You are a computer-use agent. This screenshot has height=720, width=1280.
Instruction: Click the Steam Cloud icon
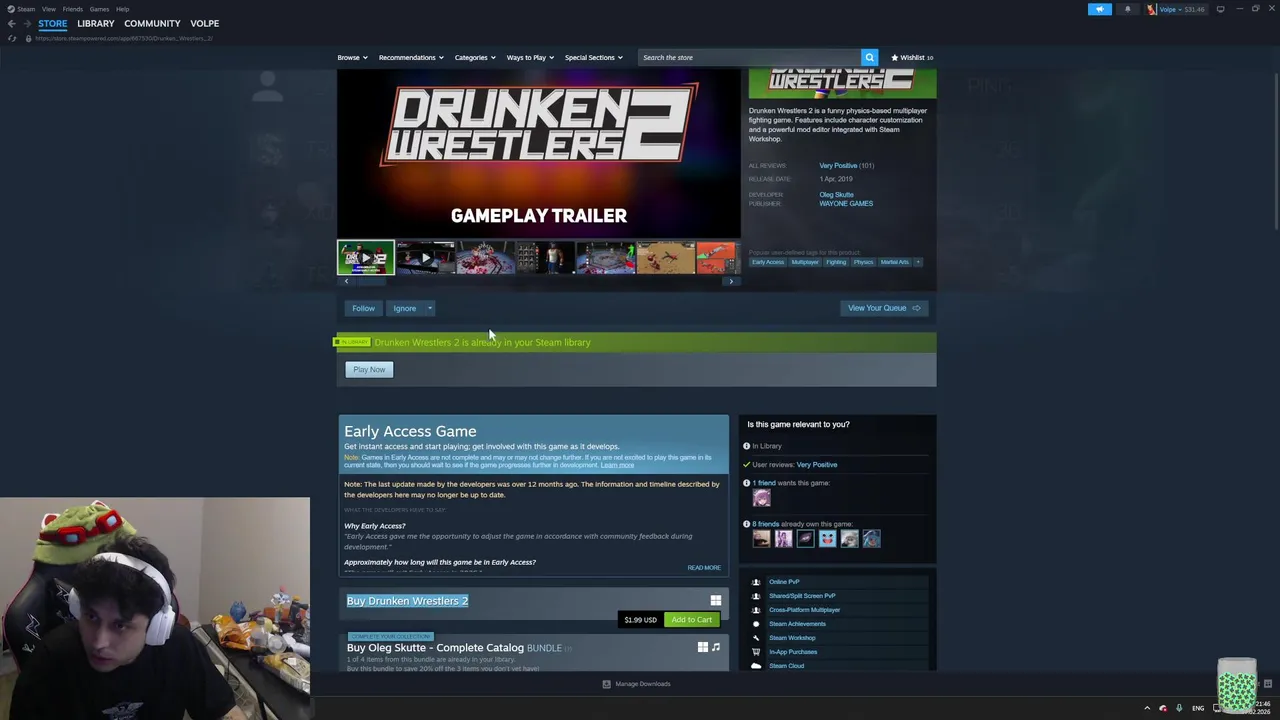pos(756,666)
